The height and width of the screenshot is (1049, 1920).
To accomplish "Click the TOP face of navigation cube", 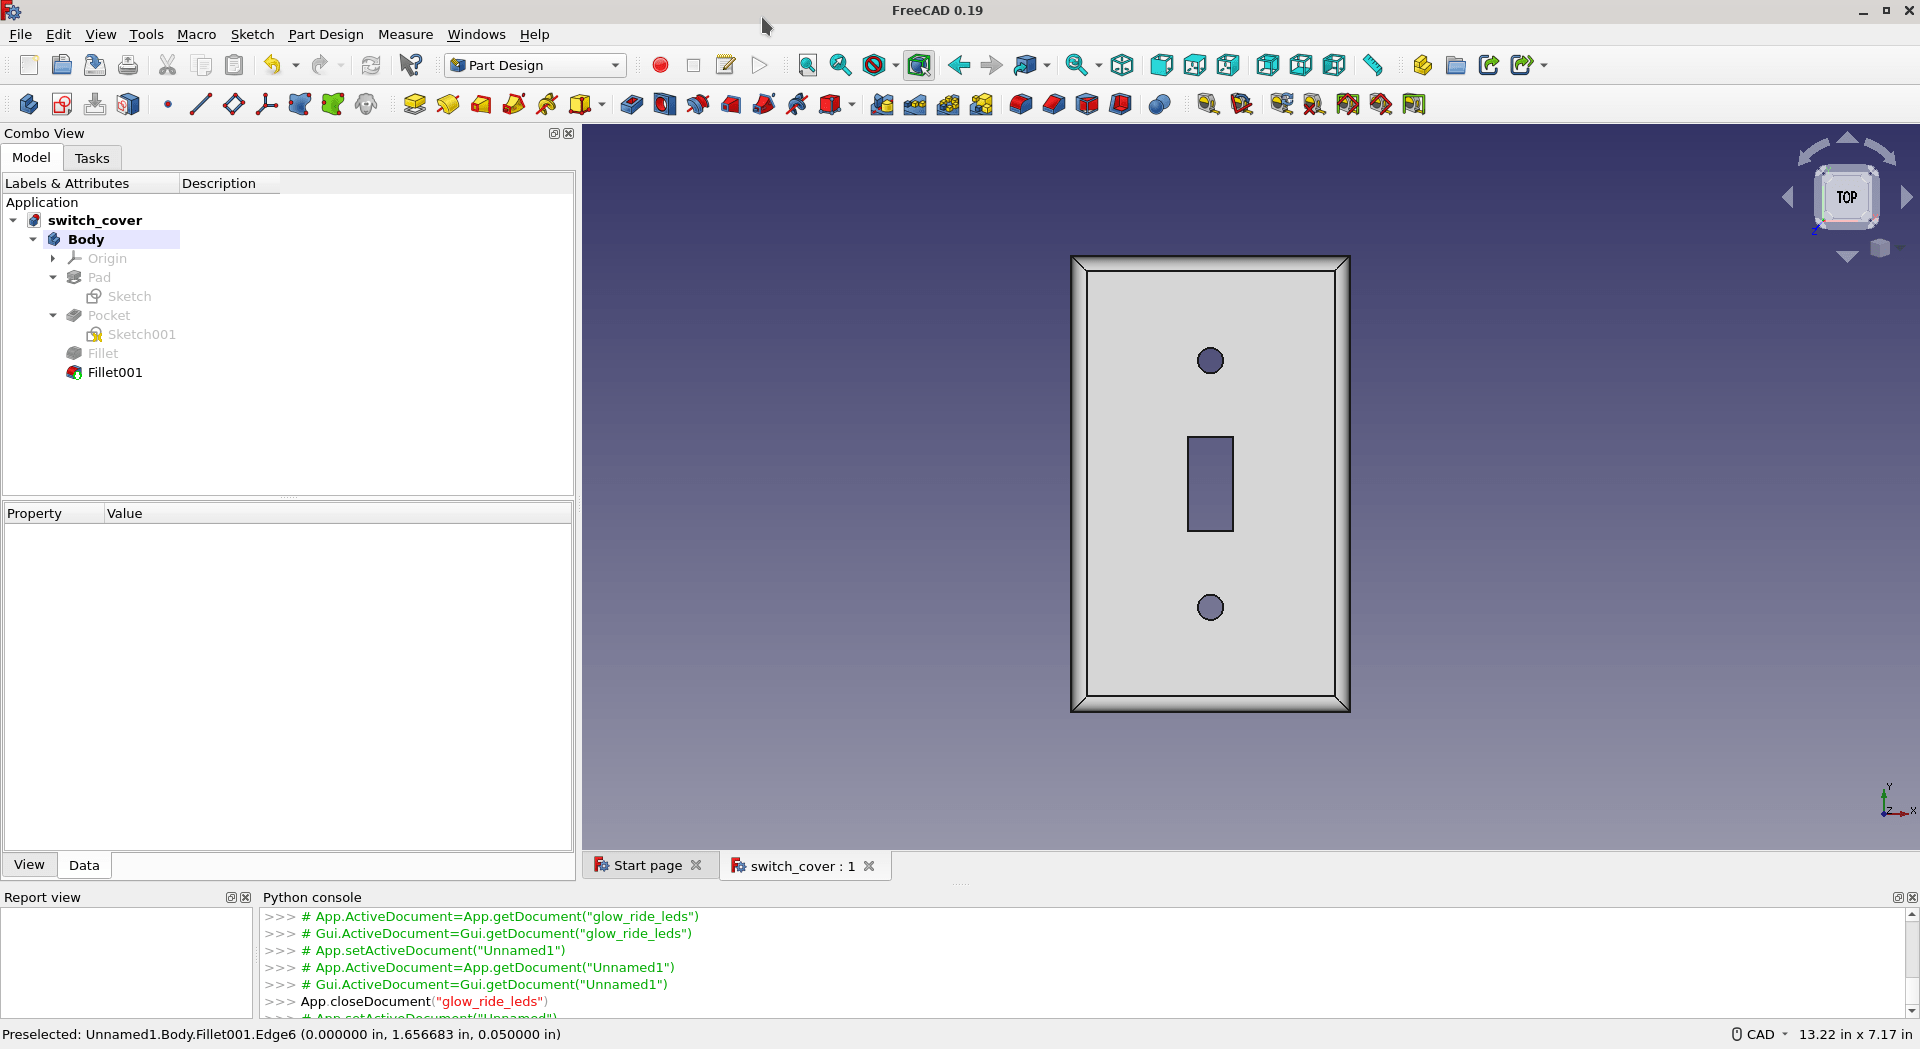I will 1847,197.
